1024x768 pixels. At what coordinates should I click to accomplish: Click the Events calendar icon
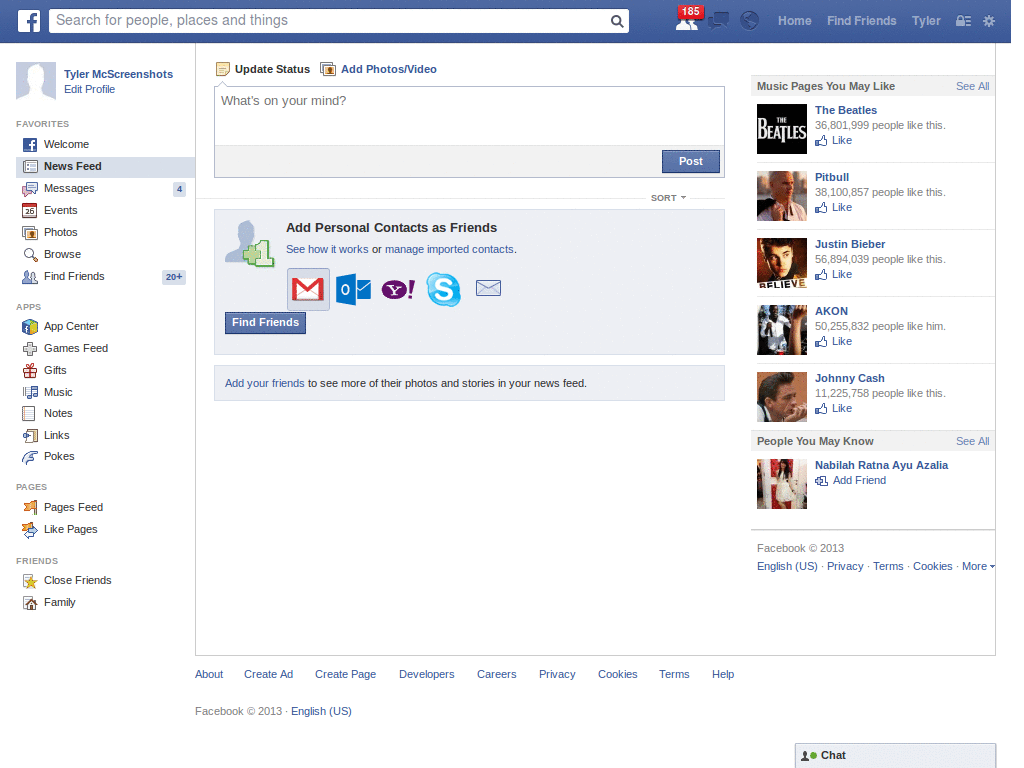click(29, 210)
